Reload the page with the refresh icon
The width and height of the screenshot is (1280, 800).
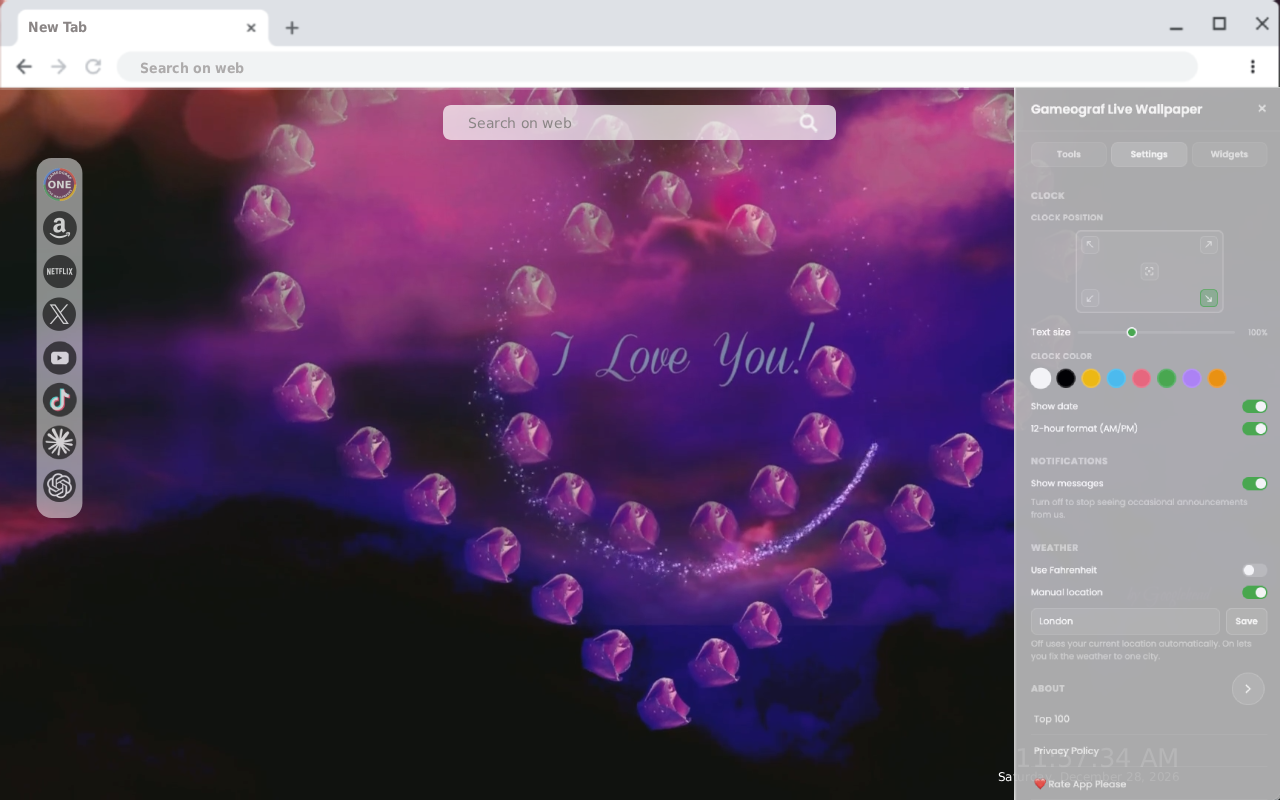[x=93, y=67]
